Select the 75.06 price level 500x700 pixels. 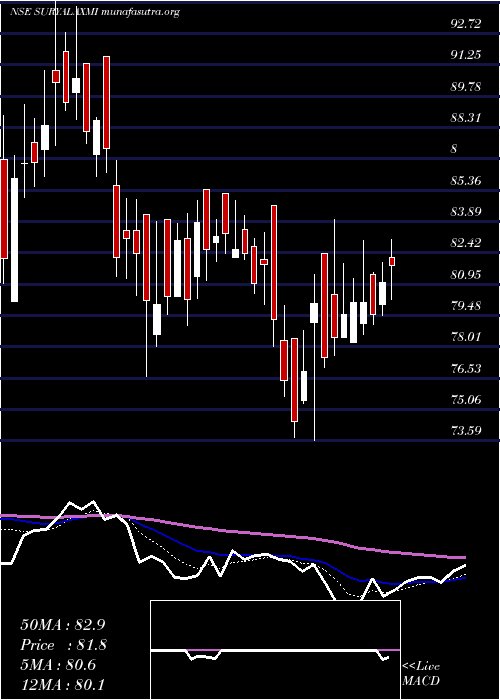[466, 400]
